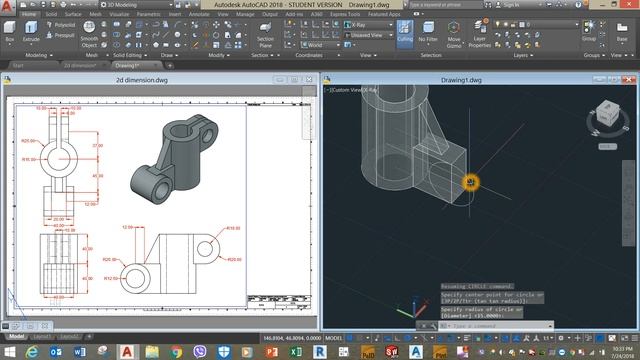Click the ViewCube in Drawing1 viewport

(607, 114)
